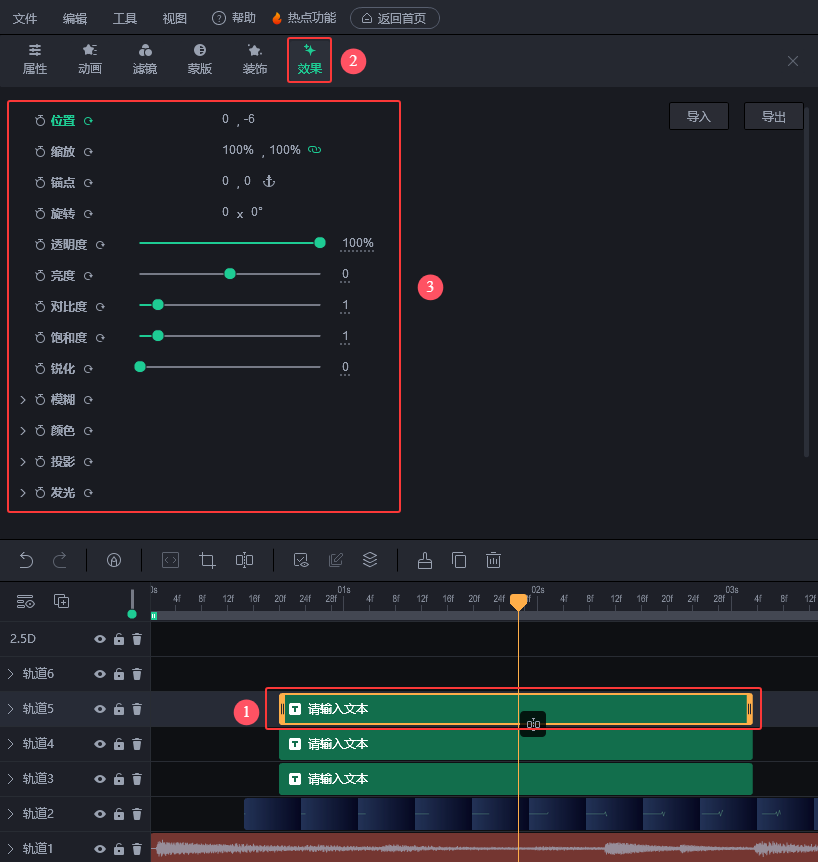This screenshot has height=862, width=818.
Task: Toggle the scale link icon next to 缩放
Action: click(314, 150)
